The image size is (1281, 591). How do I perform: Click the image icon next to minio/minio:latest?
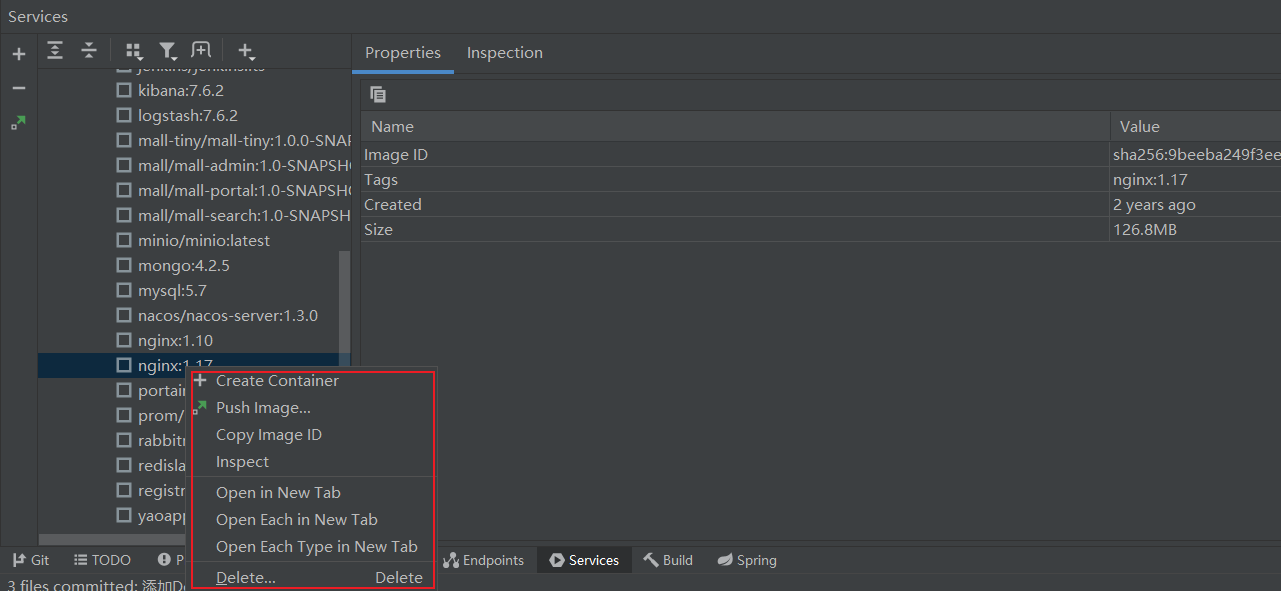coord(124,240)
